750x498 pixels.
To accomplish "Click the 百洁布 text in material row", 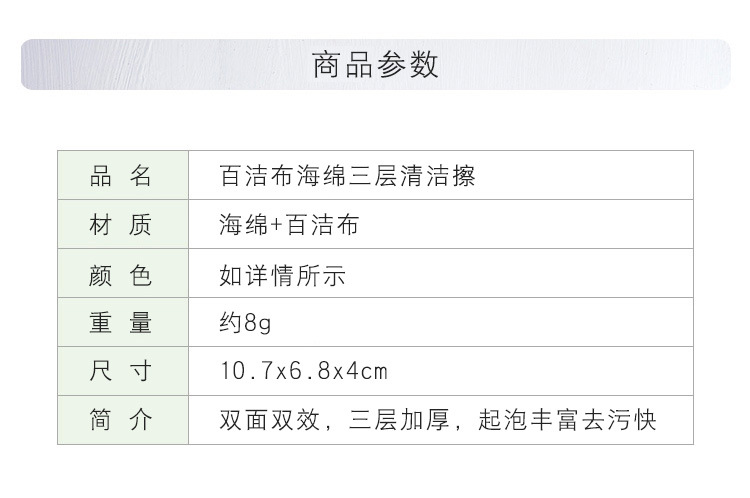I will (x=322, y=226).
